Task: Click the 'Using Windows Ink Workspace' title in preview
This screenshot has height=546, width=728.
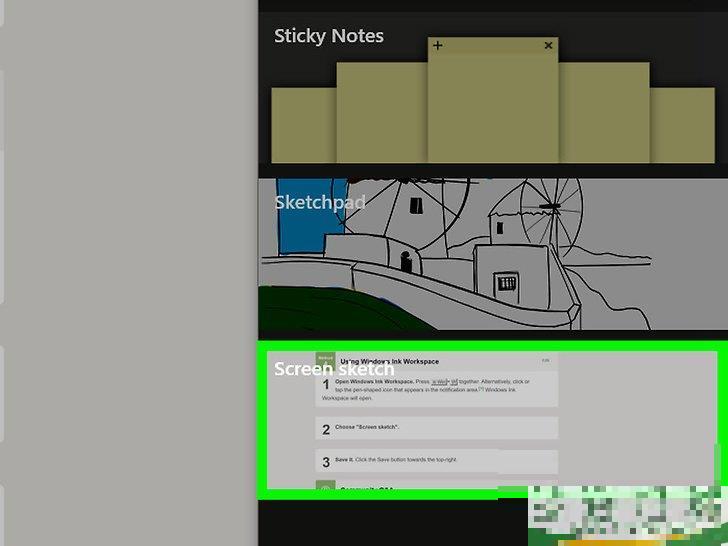Action: pyautogui.click(x=390, y=361)
